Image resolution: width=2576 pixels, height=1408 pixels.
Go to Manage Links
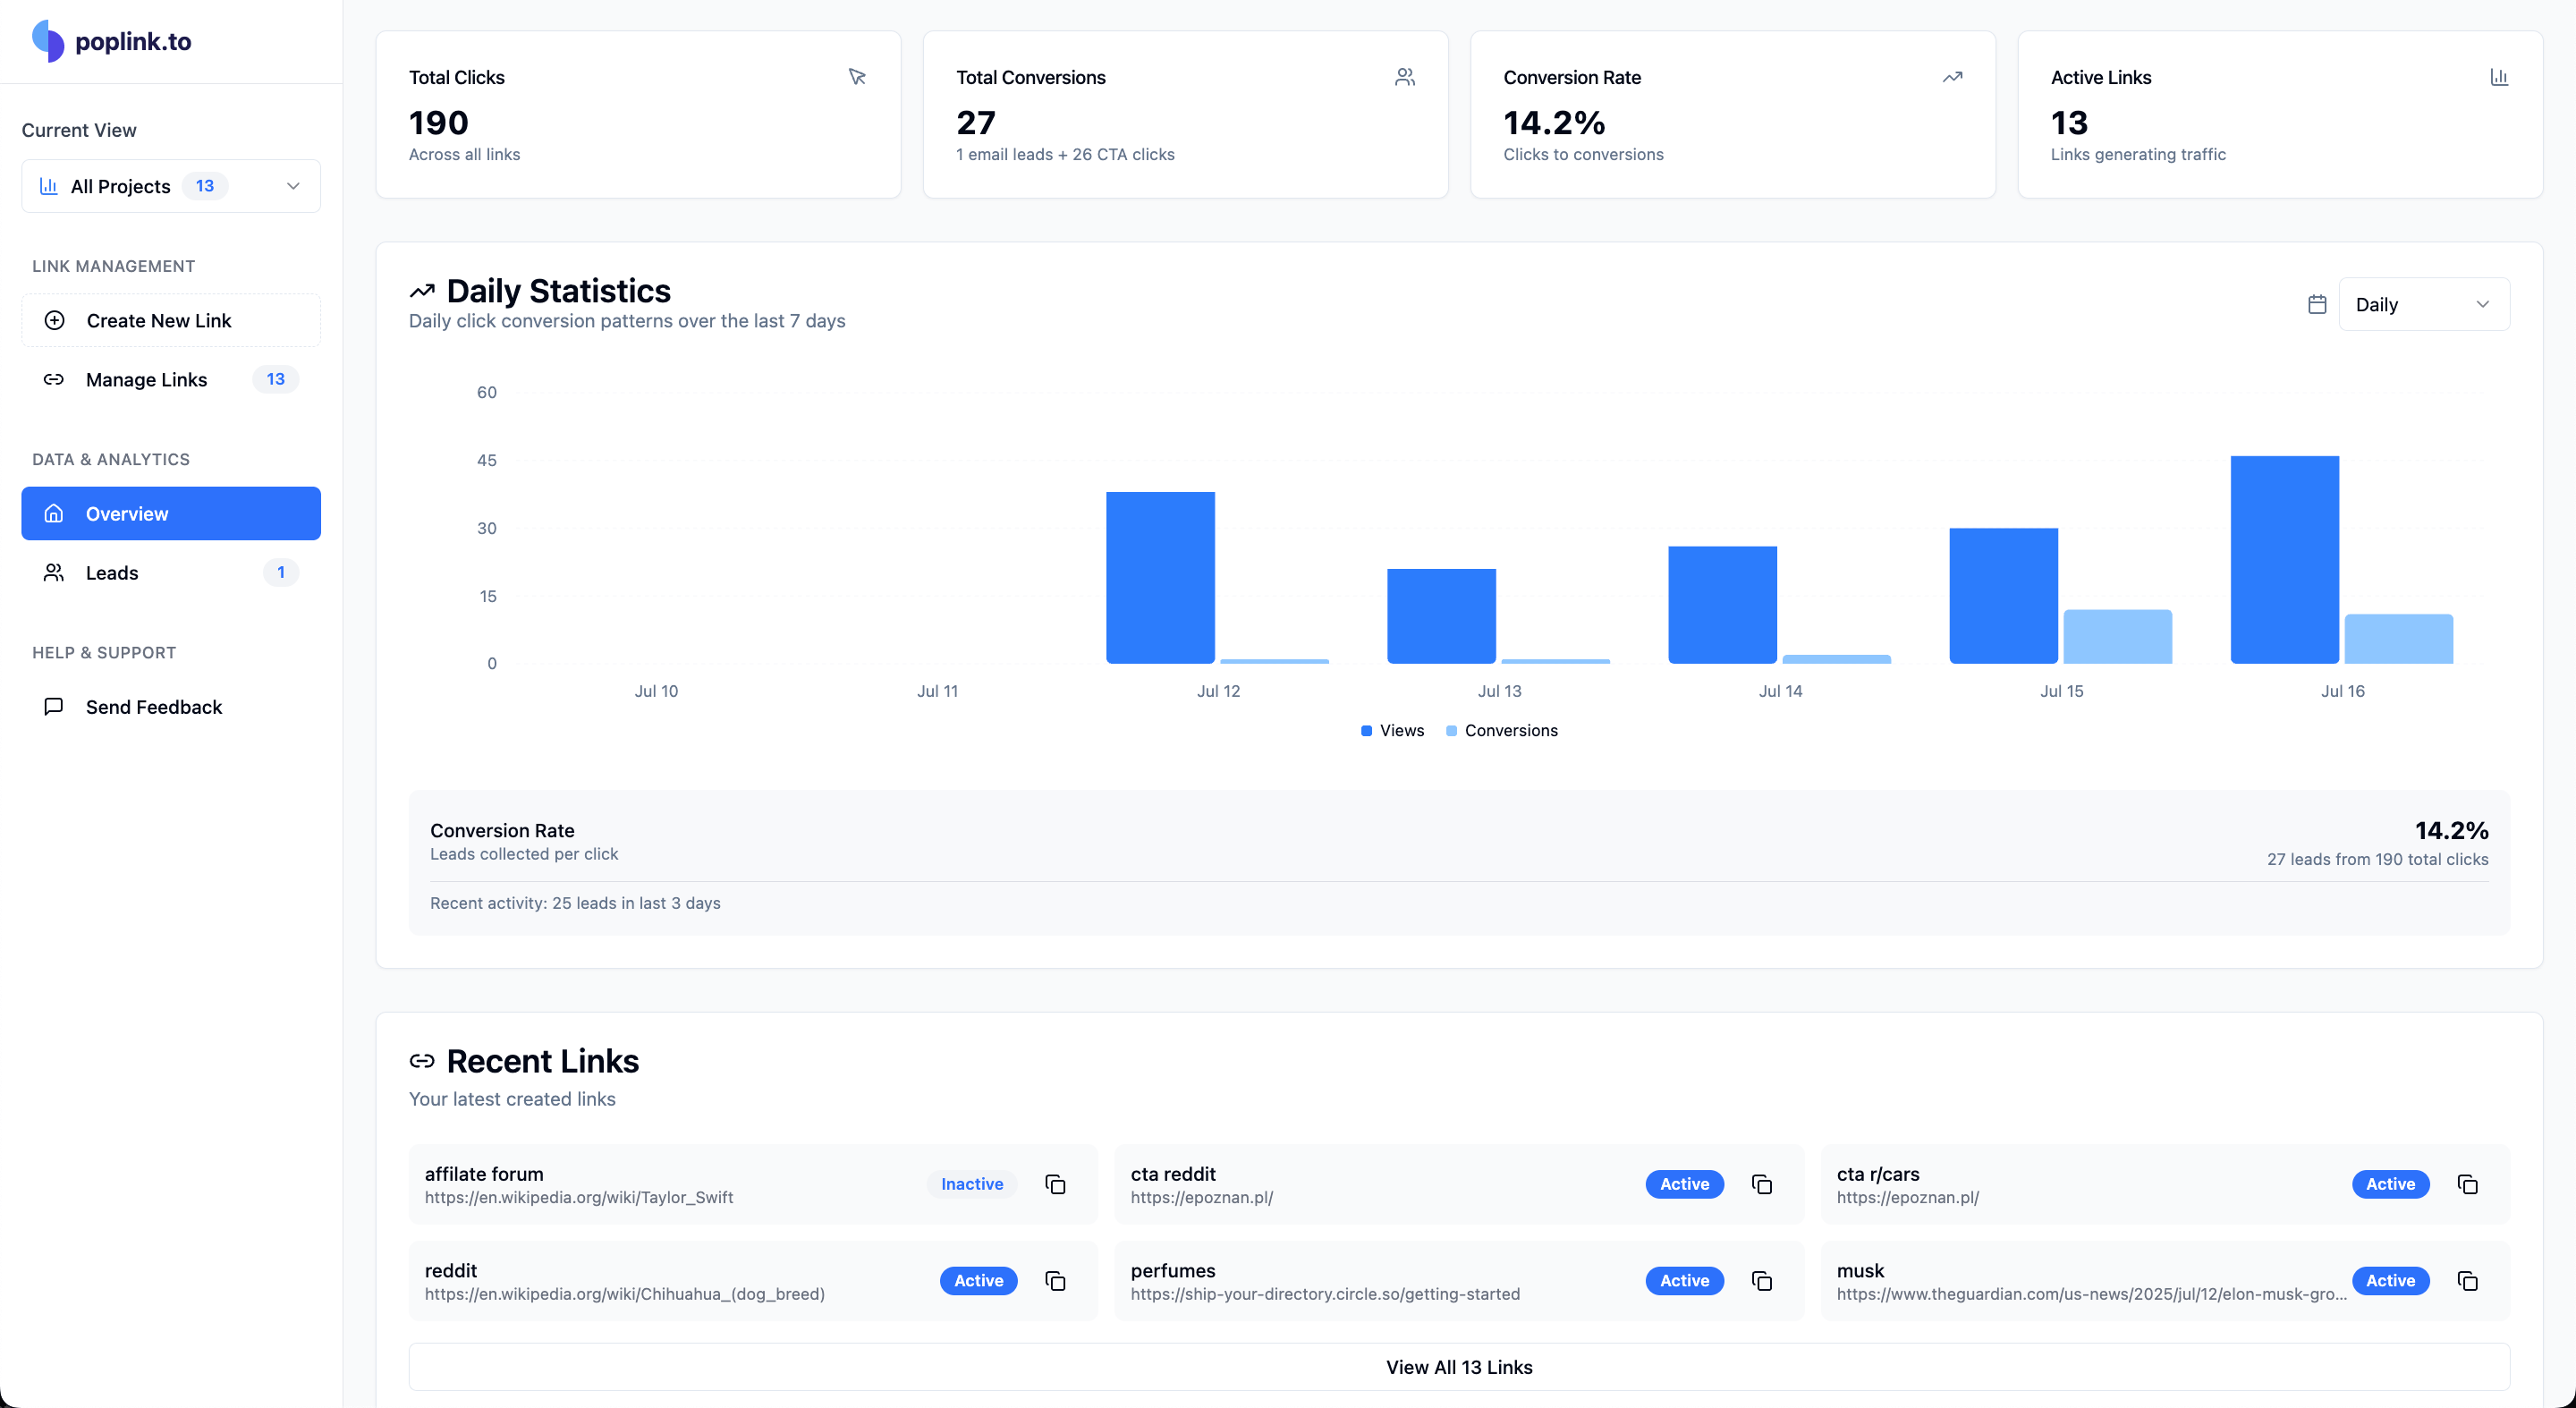[171, 379]
